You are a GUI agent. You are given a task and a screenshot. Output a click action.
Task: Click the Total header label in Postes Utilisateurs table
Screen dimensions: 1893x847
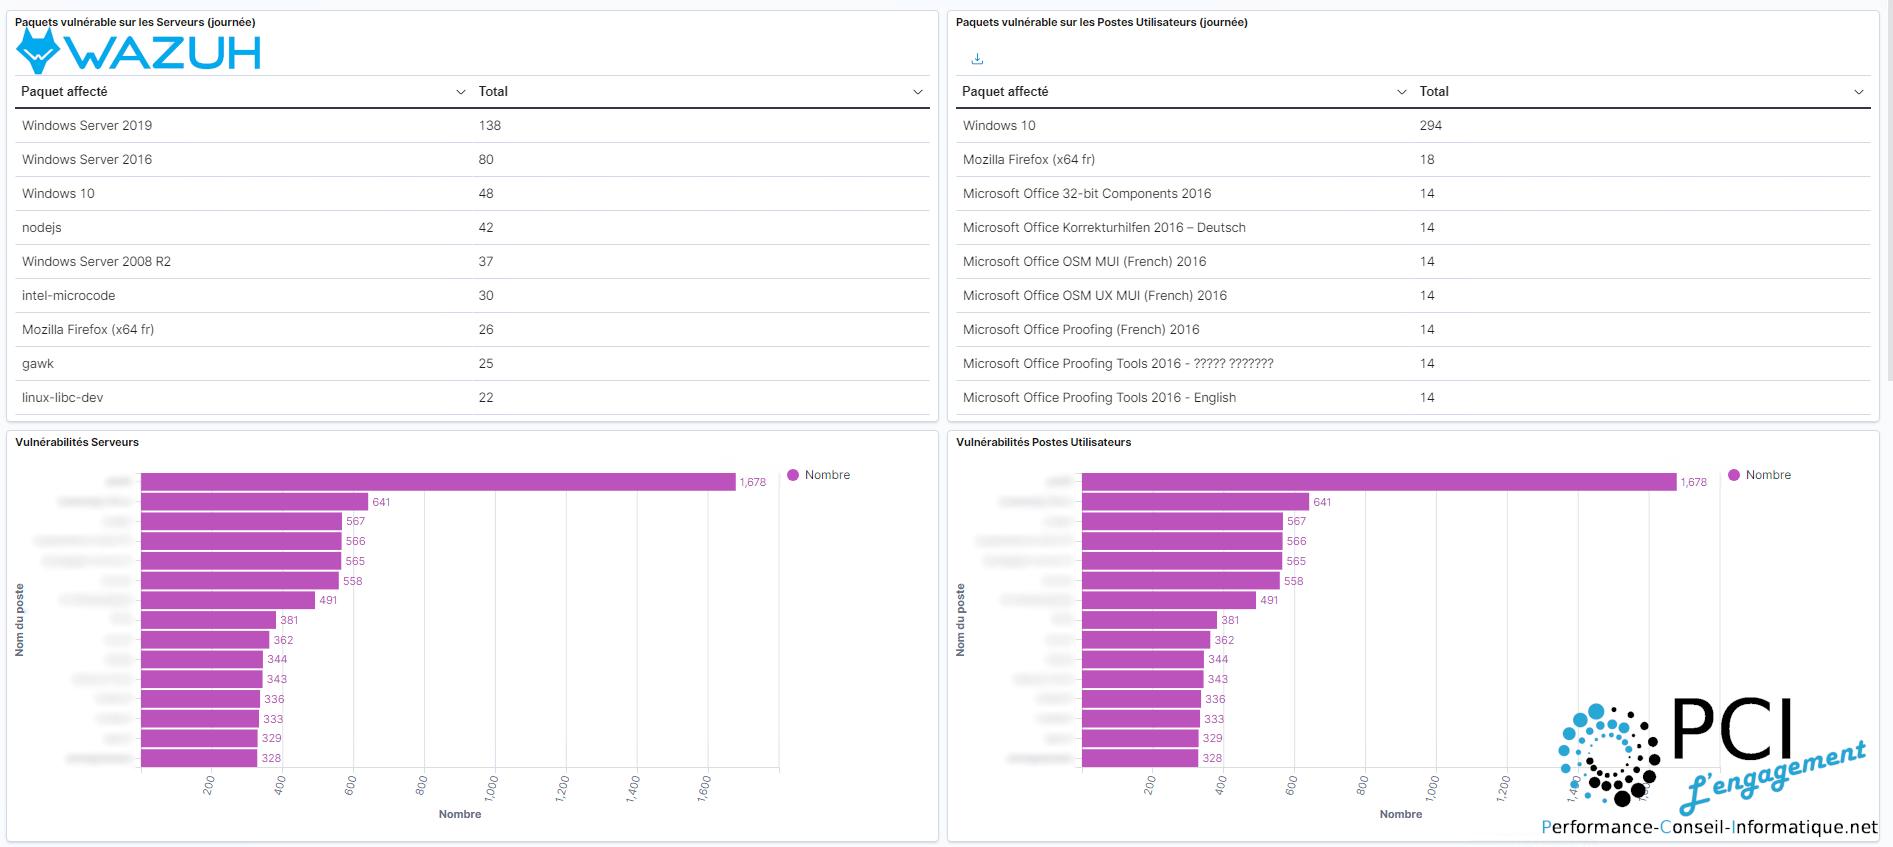tap(1434, 91)
